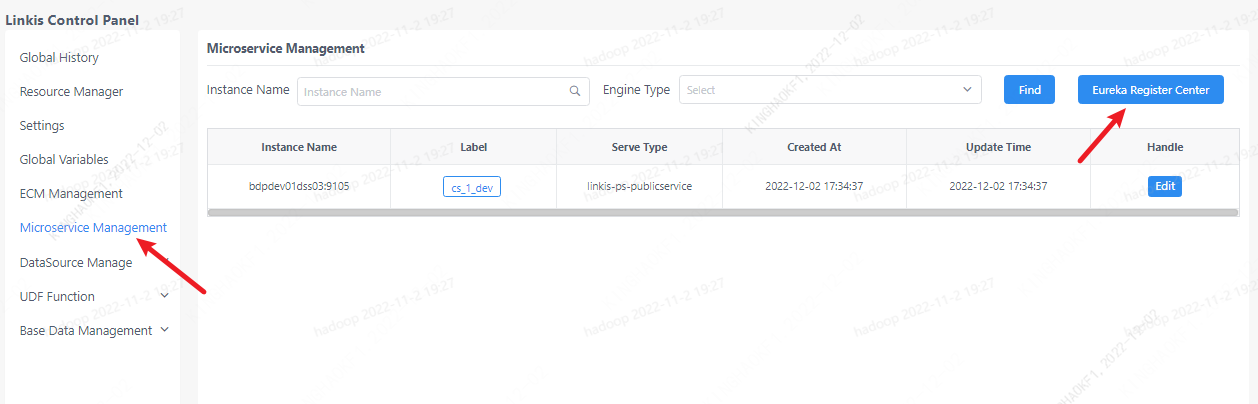Click the Created At column header

tap(814, 147)
